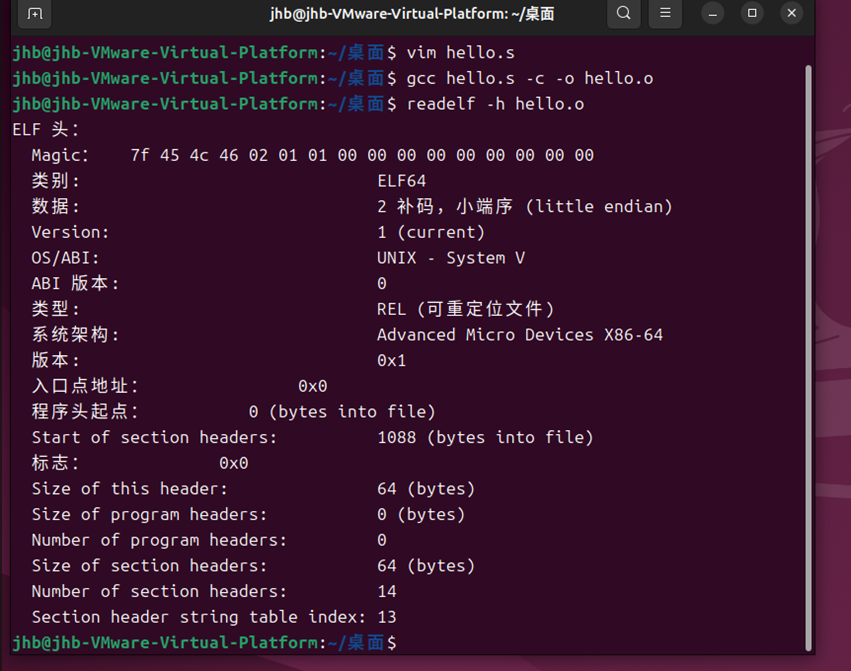851x671 pixels.
Task: Click the '程序头起点:' label
Action: click(x=85, y=412)
